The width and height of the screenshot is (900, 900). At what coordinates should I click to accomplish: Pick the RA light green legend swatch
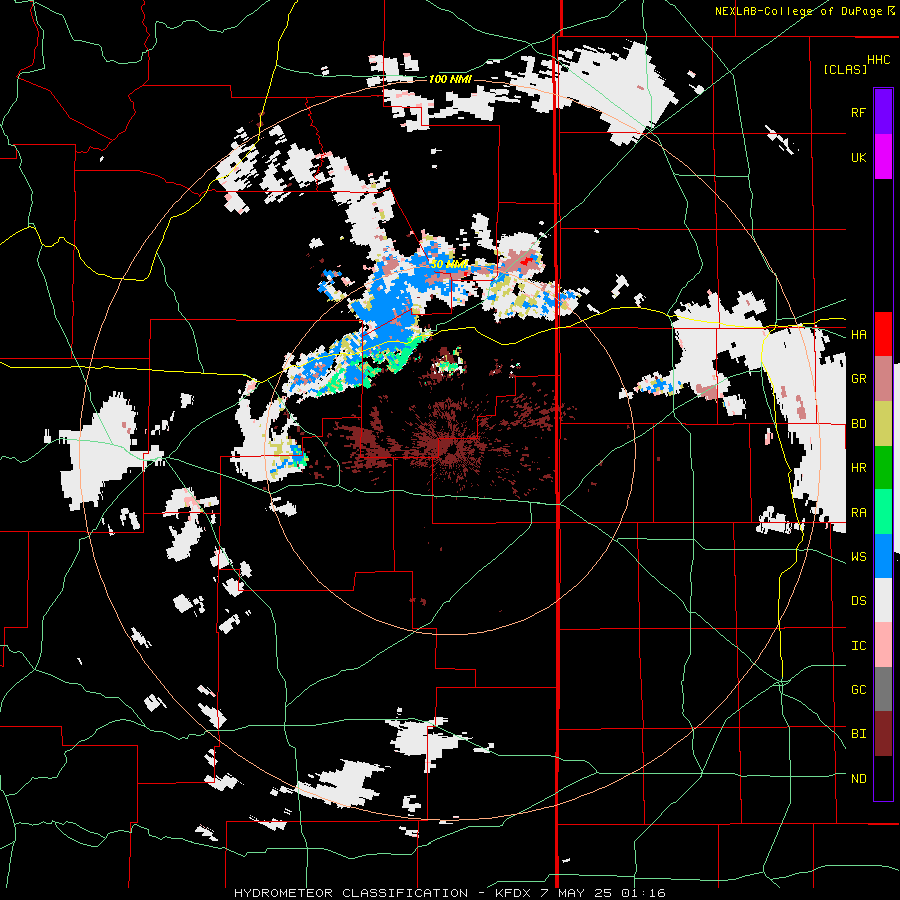(x=883, y=512)
